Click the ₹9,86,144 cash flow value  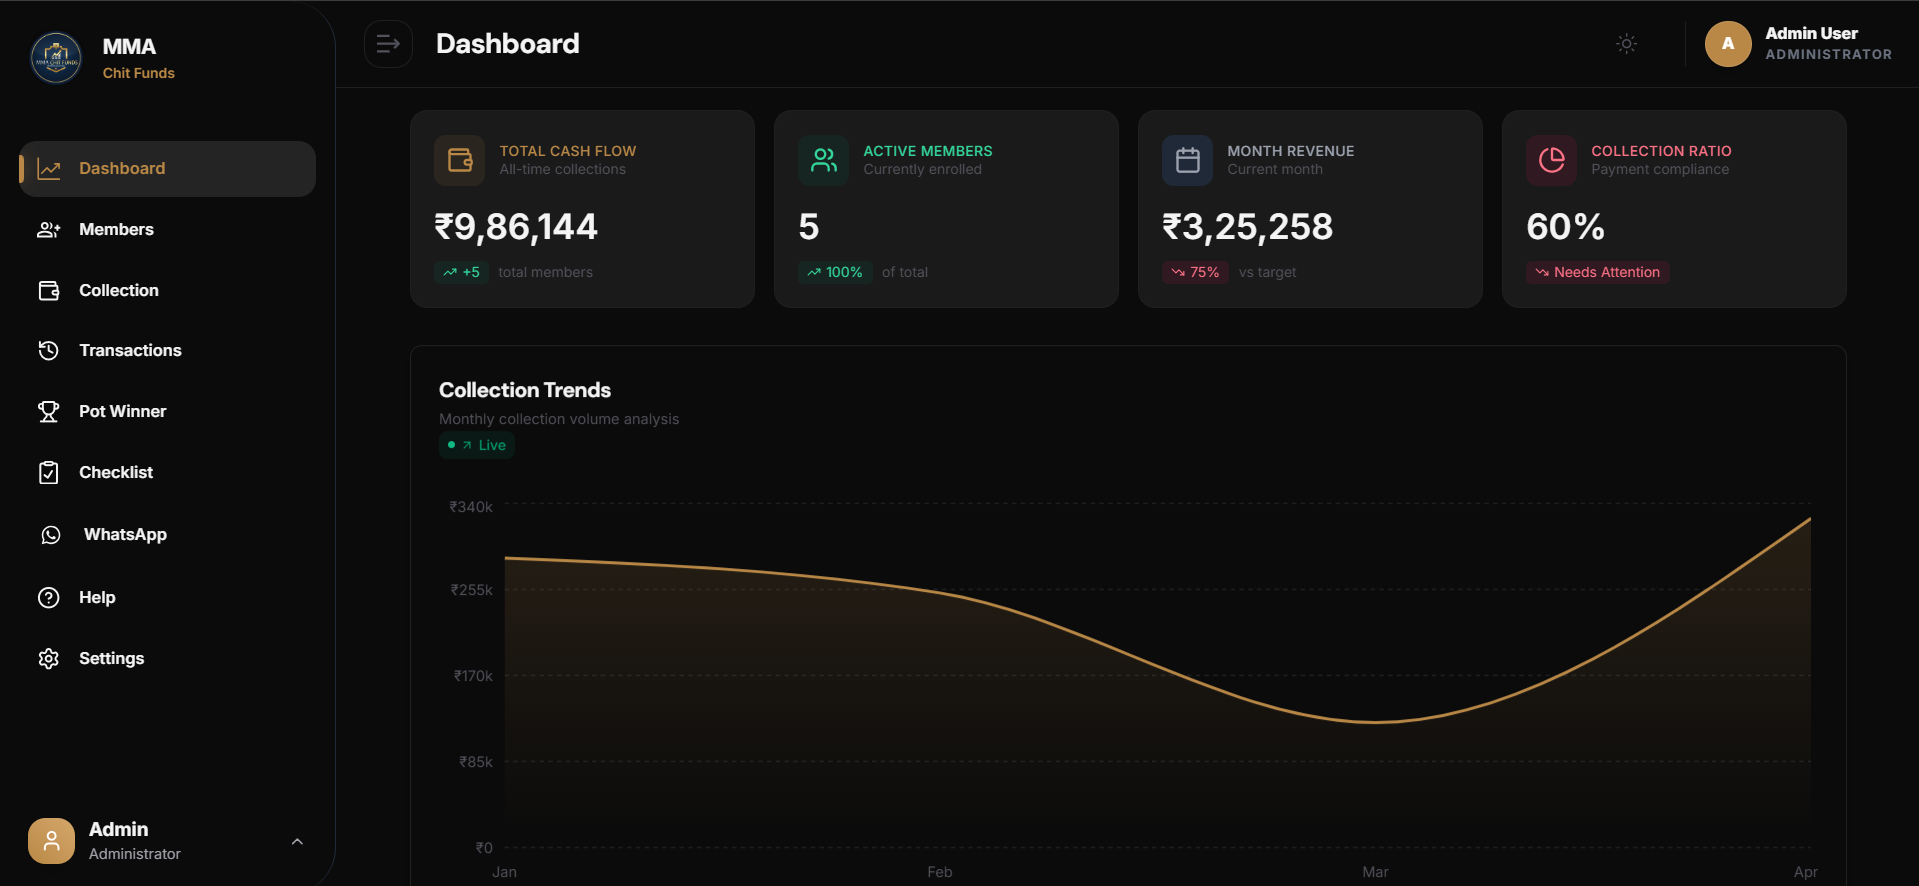click(x=516, y=227)
